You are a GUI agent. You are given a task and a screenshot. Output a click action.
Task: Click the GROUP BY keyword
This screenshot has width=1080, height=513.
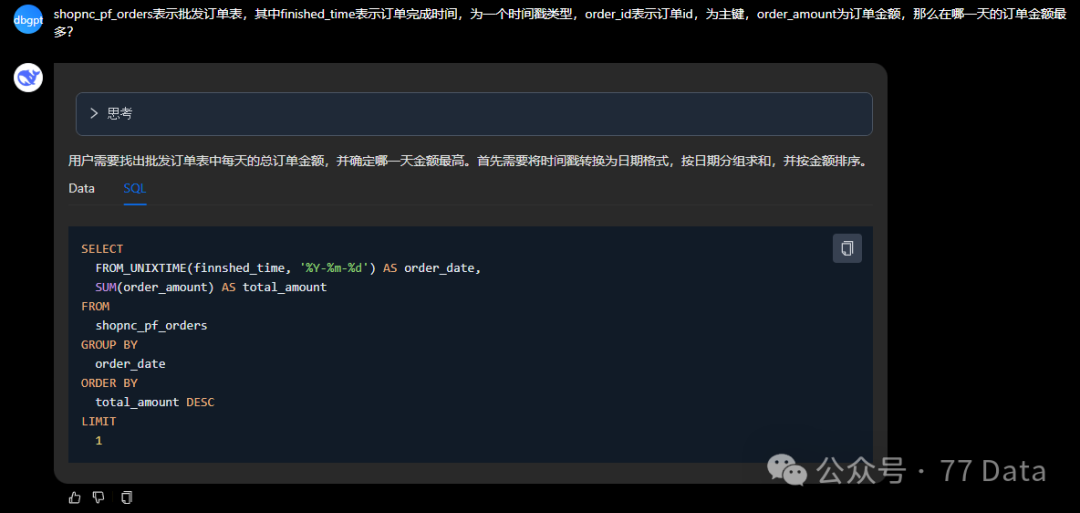coord(109,344)
